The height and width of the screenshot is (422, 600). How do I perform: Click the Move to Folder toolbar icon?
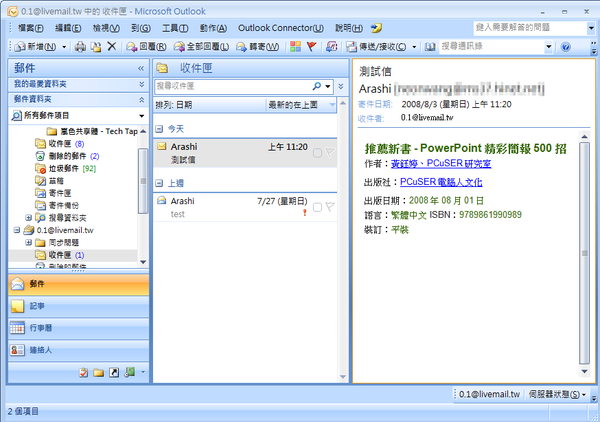pos(96,47)
